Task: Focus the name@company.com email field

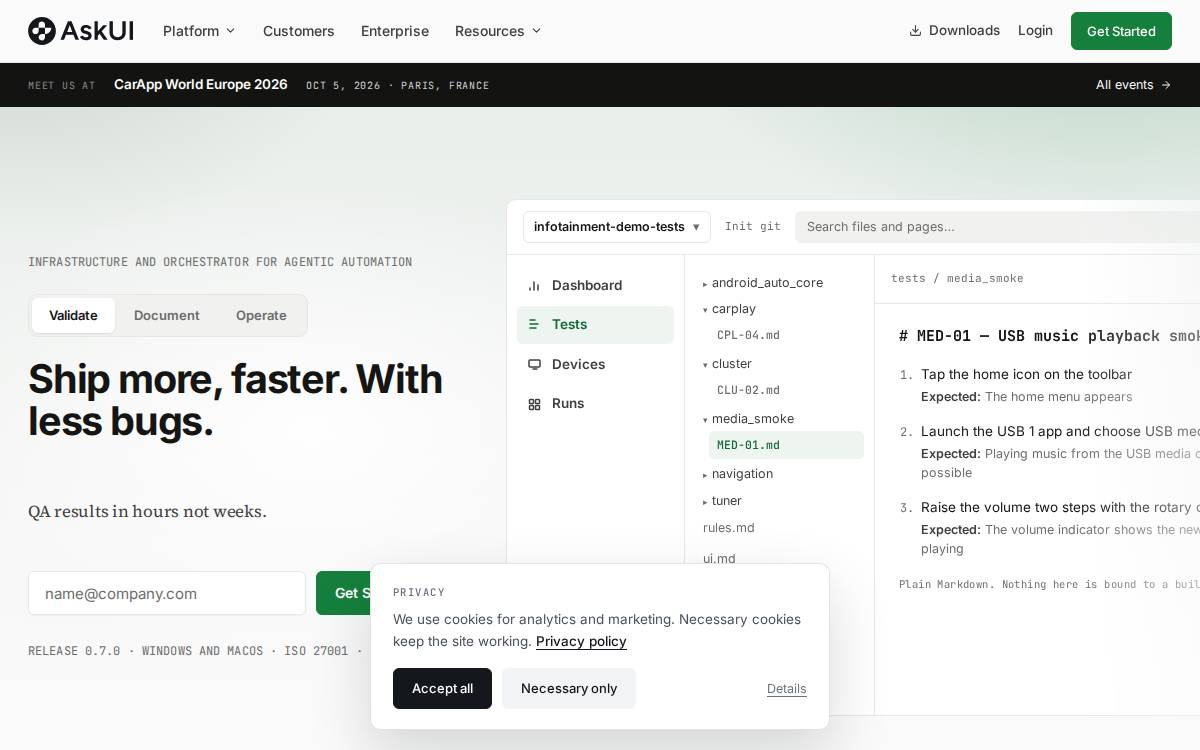Action: [x=167, y=593]
